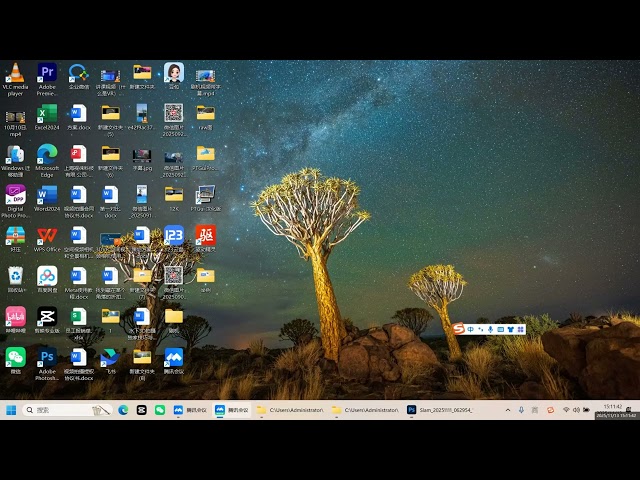The height and width of the screenshot is (480, 640).
Task: Open the Windows Start menu
Action: [x=11, y=410]
